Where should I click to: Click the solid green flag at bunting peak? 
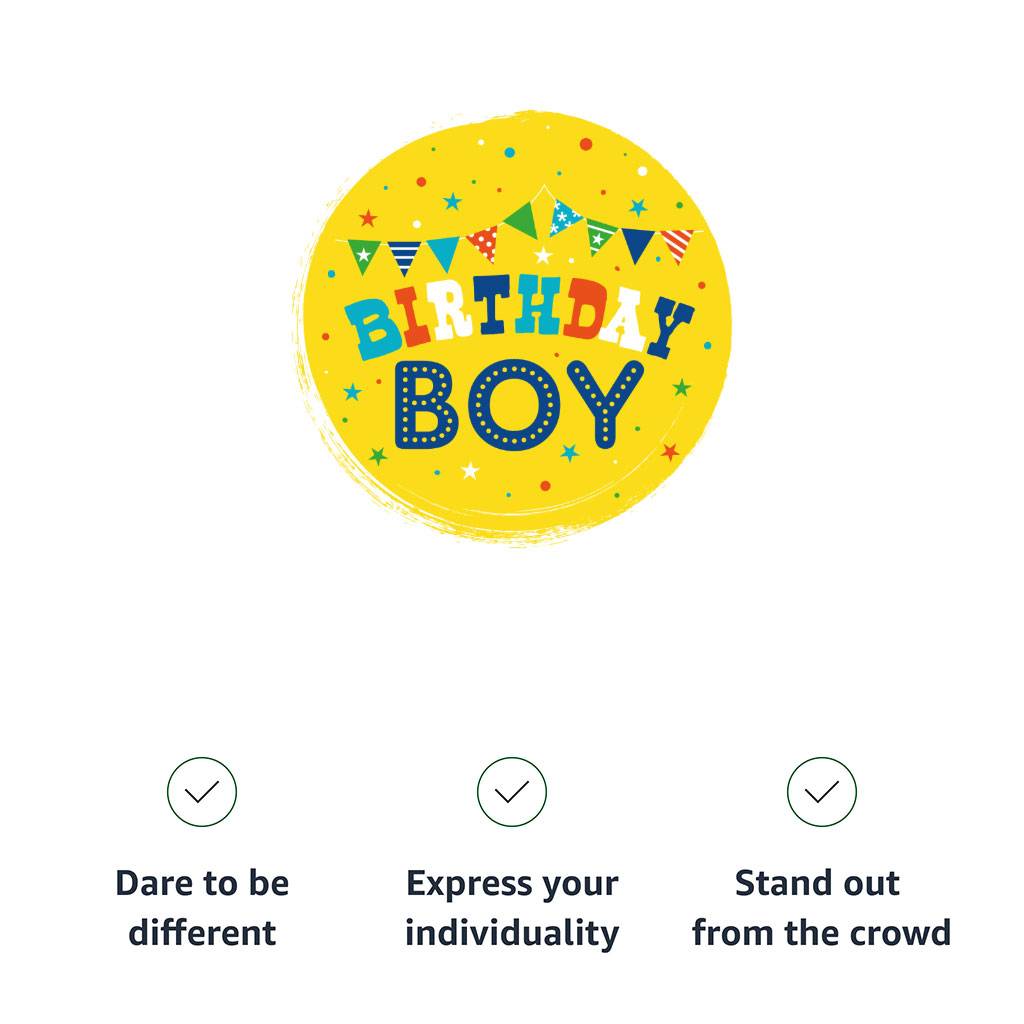tap(522, 219)
